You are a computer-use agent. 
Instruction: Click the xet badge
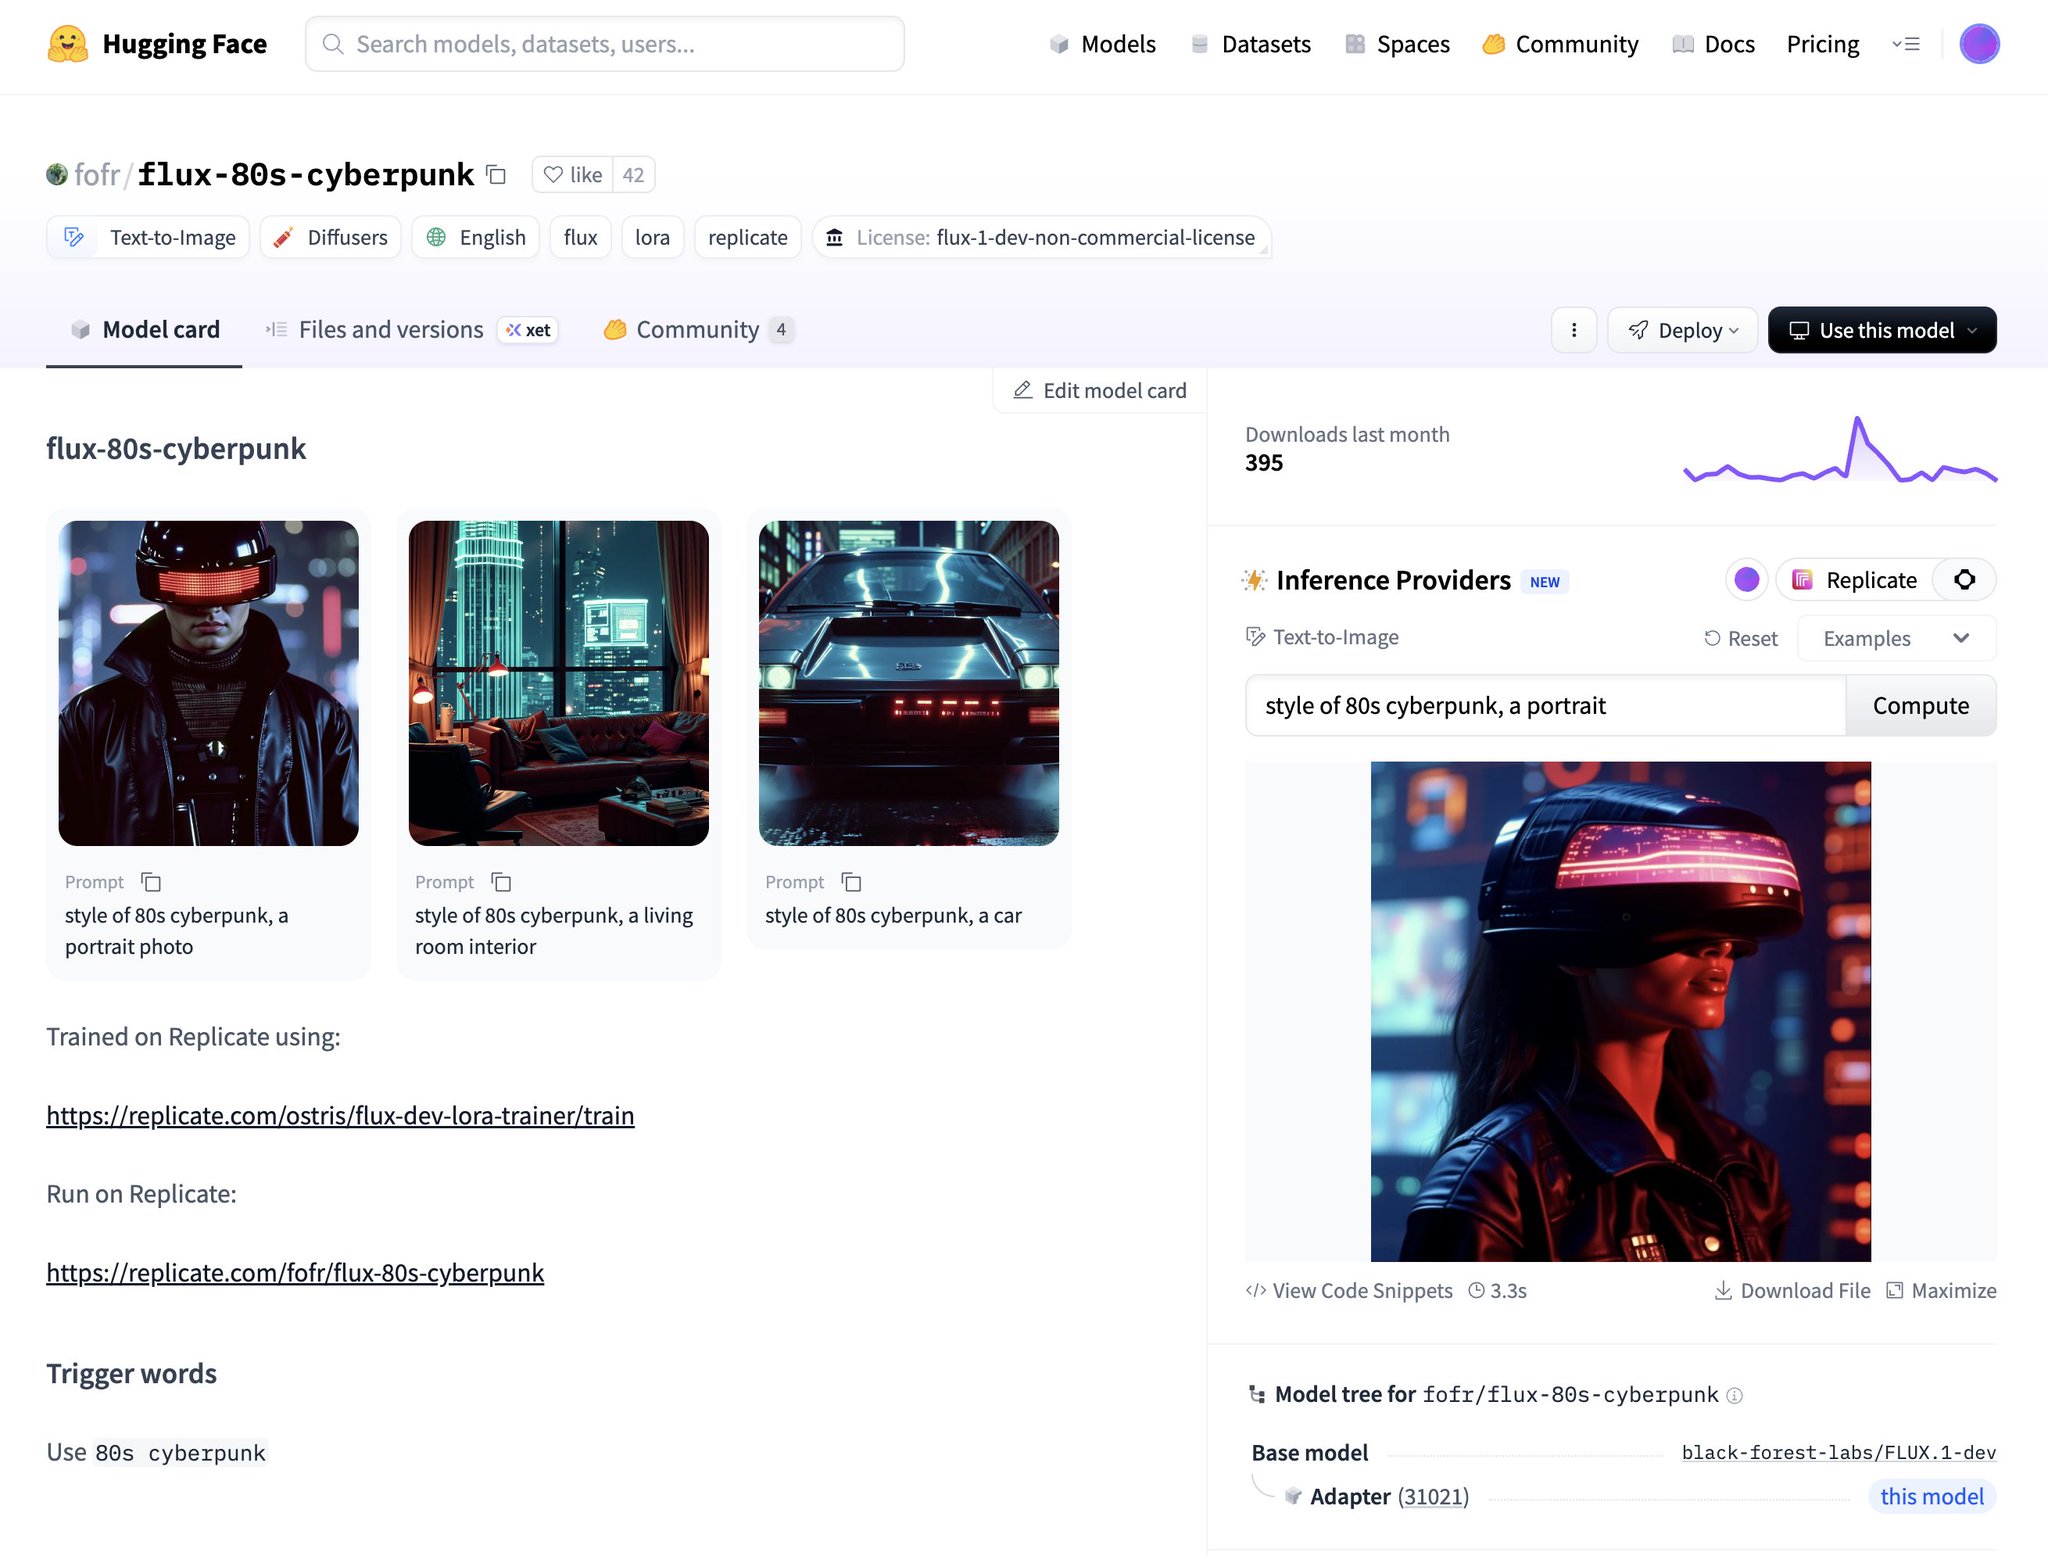pyautogui.click(x=528, y=330)
